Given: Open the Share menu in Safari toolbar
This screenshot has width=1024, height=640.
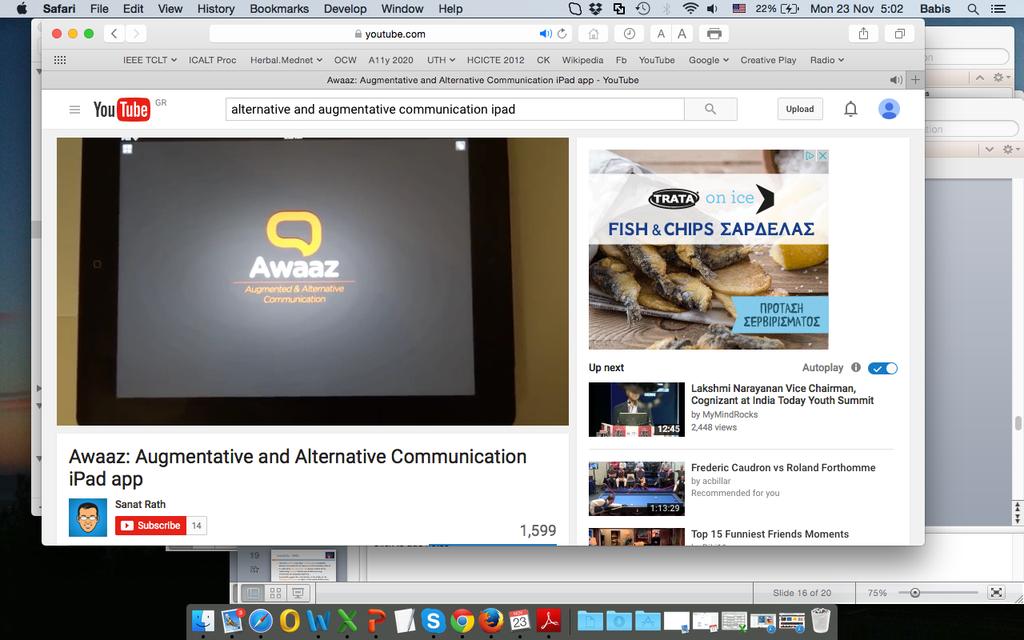Looking at the screenshot, I should click(x=863, y=34).
